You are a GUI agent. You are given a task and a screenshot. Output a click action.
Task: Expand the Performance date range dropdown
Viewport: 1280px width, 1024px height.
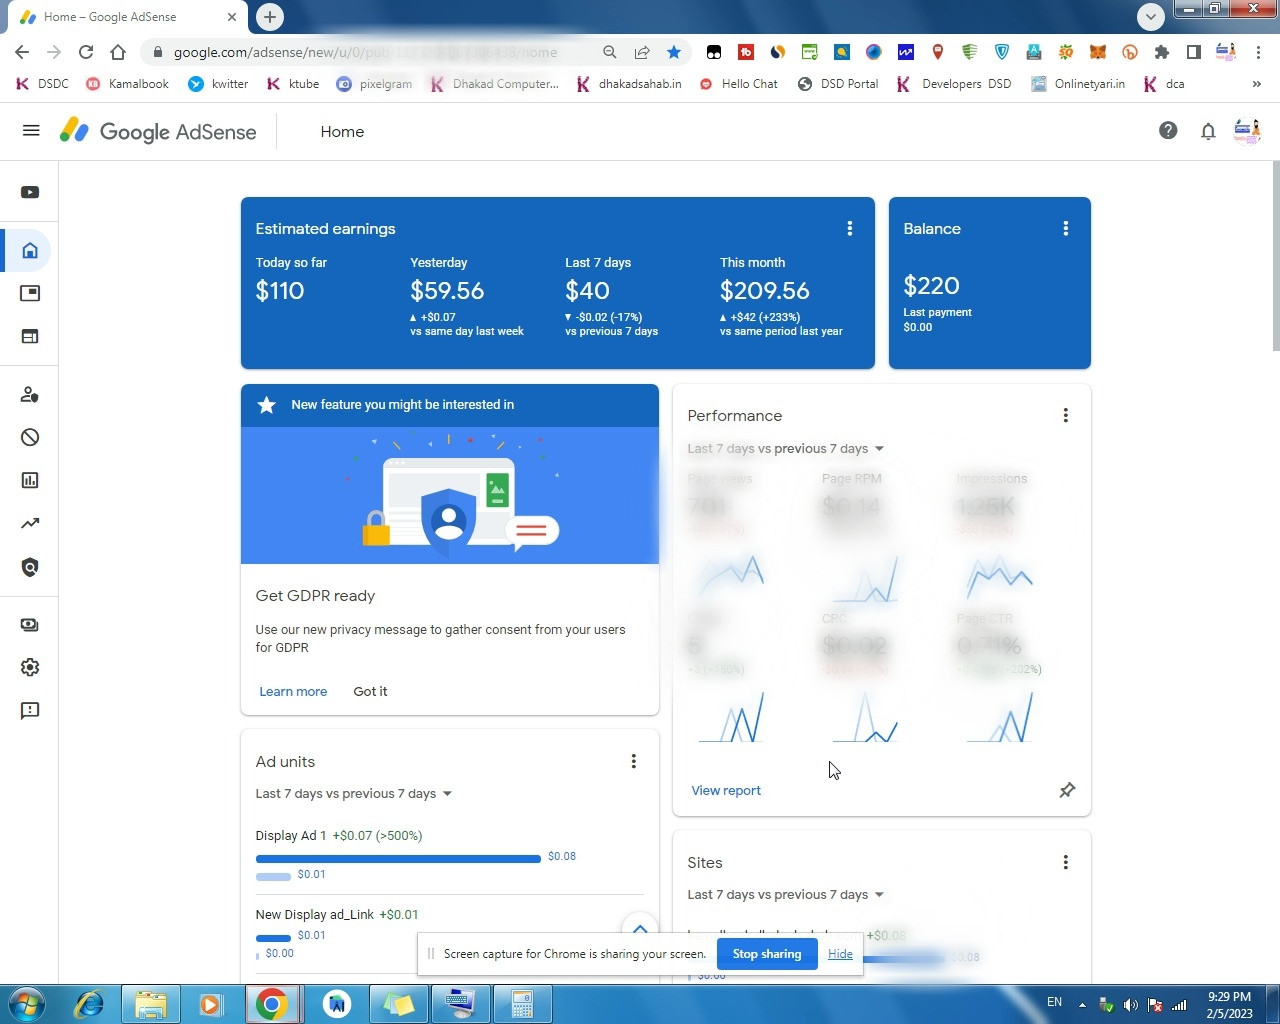click(785, 449)
